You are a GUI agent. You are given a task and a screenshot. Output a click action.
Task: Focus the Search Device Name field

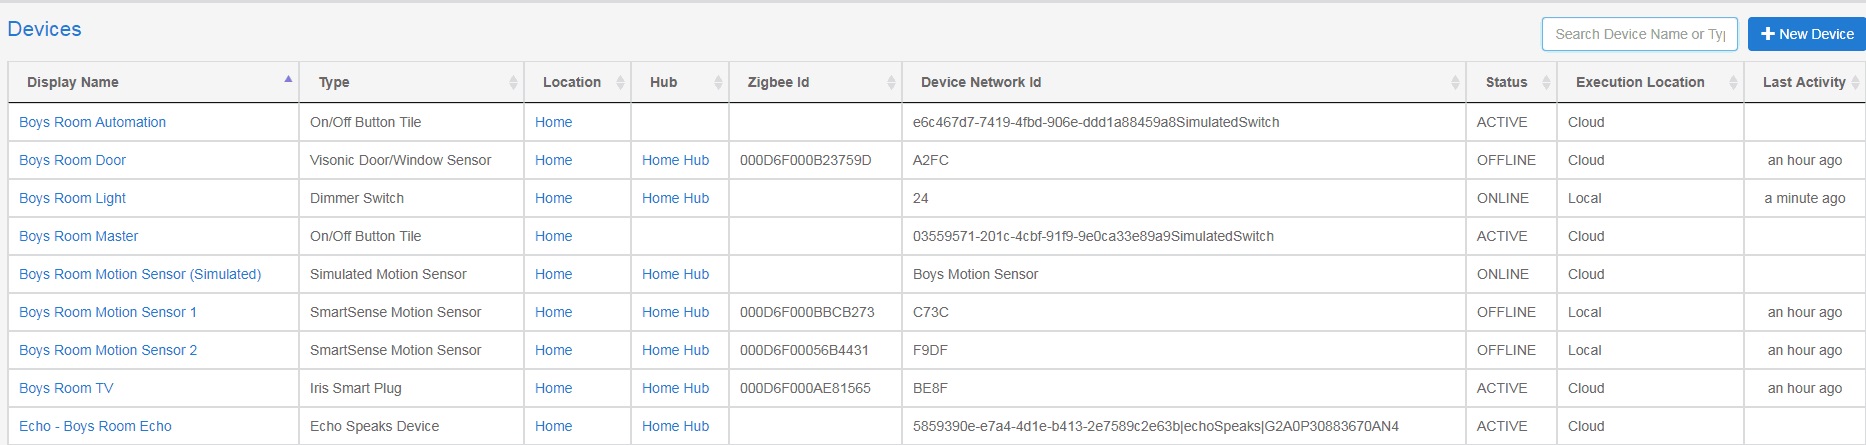coord(1639,34)
